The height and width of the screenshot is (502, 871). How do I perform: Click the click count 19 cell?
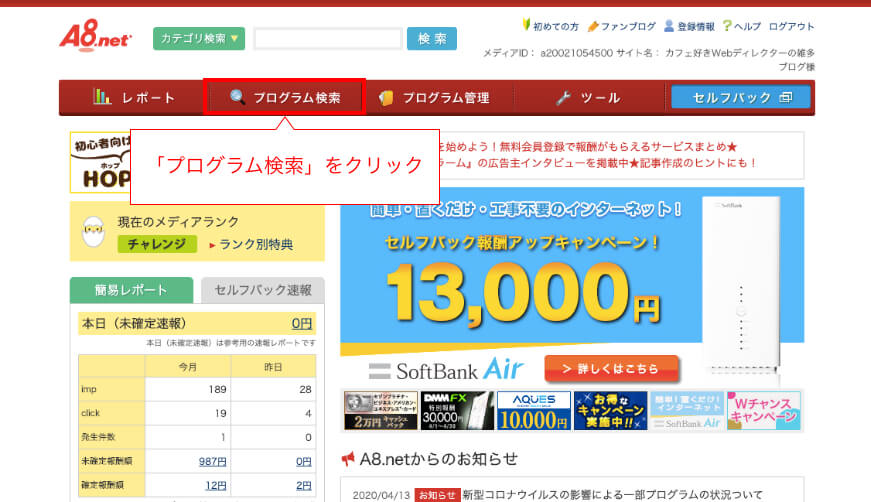(188, 413)
